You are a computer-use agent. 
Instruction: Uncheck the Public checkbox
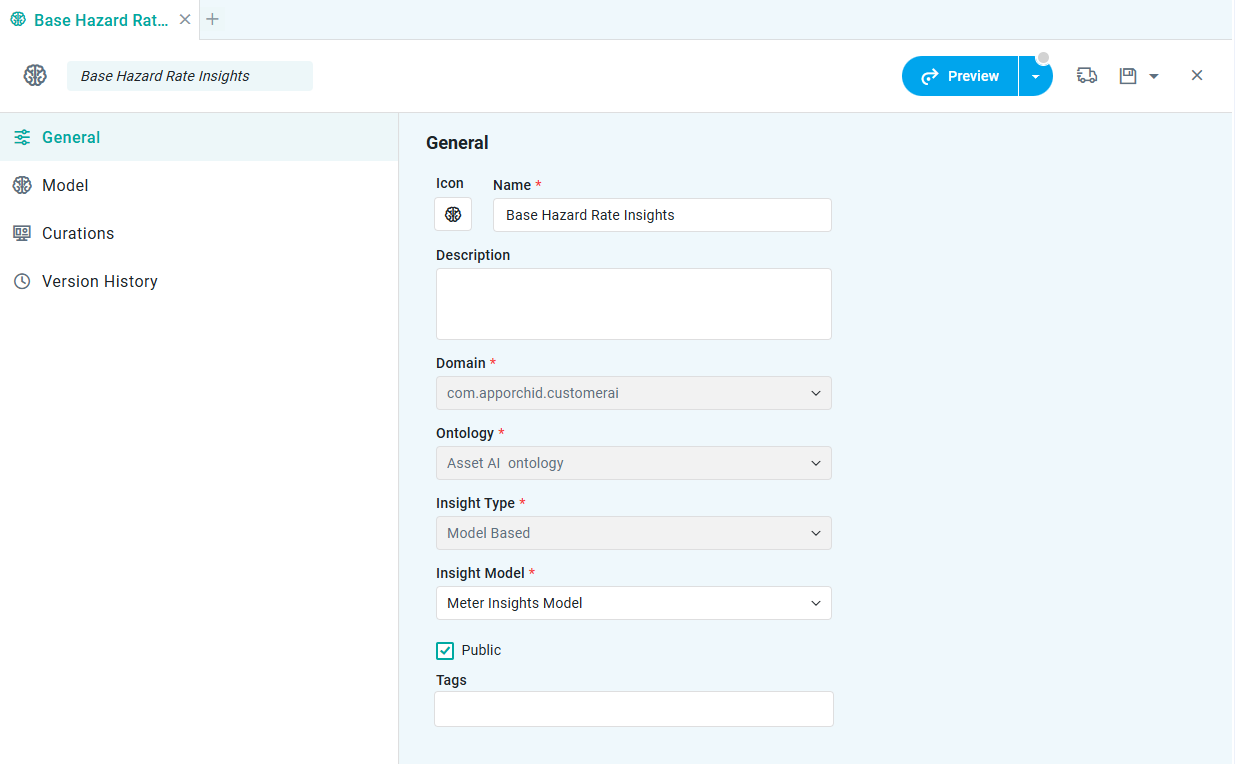click(x=445, y=651)
